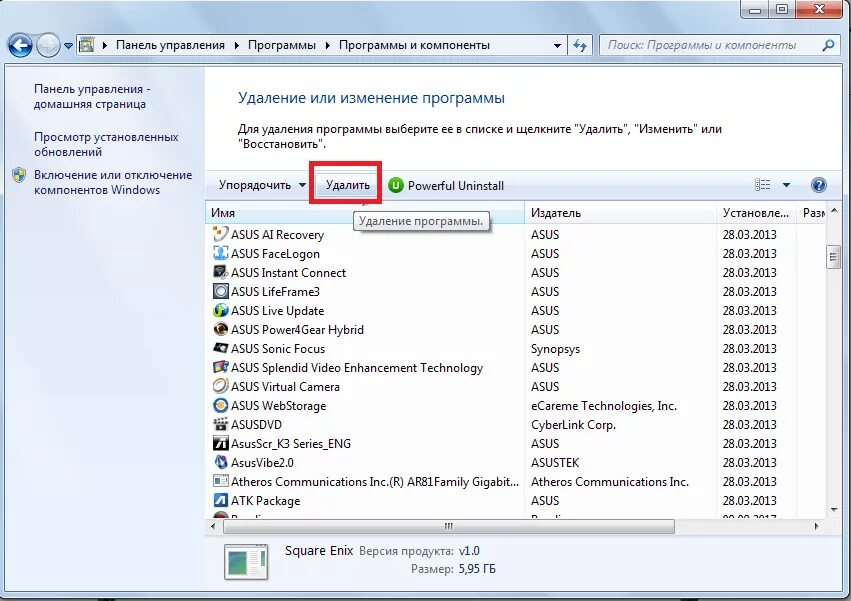Click the Square Enix details pane thumbnail
The height and width of the screenshot is (601, 851).
[x=246, y=561]
